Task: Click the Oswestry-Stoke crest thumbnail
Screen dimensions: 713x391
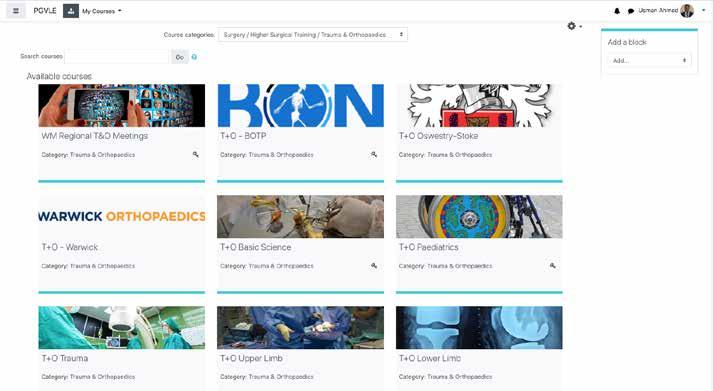Action: pos(479,105)
